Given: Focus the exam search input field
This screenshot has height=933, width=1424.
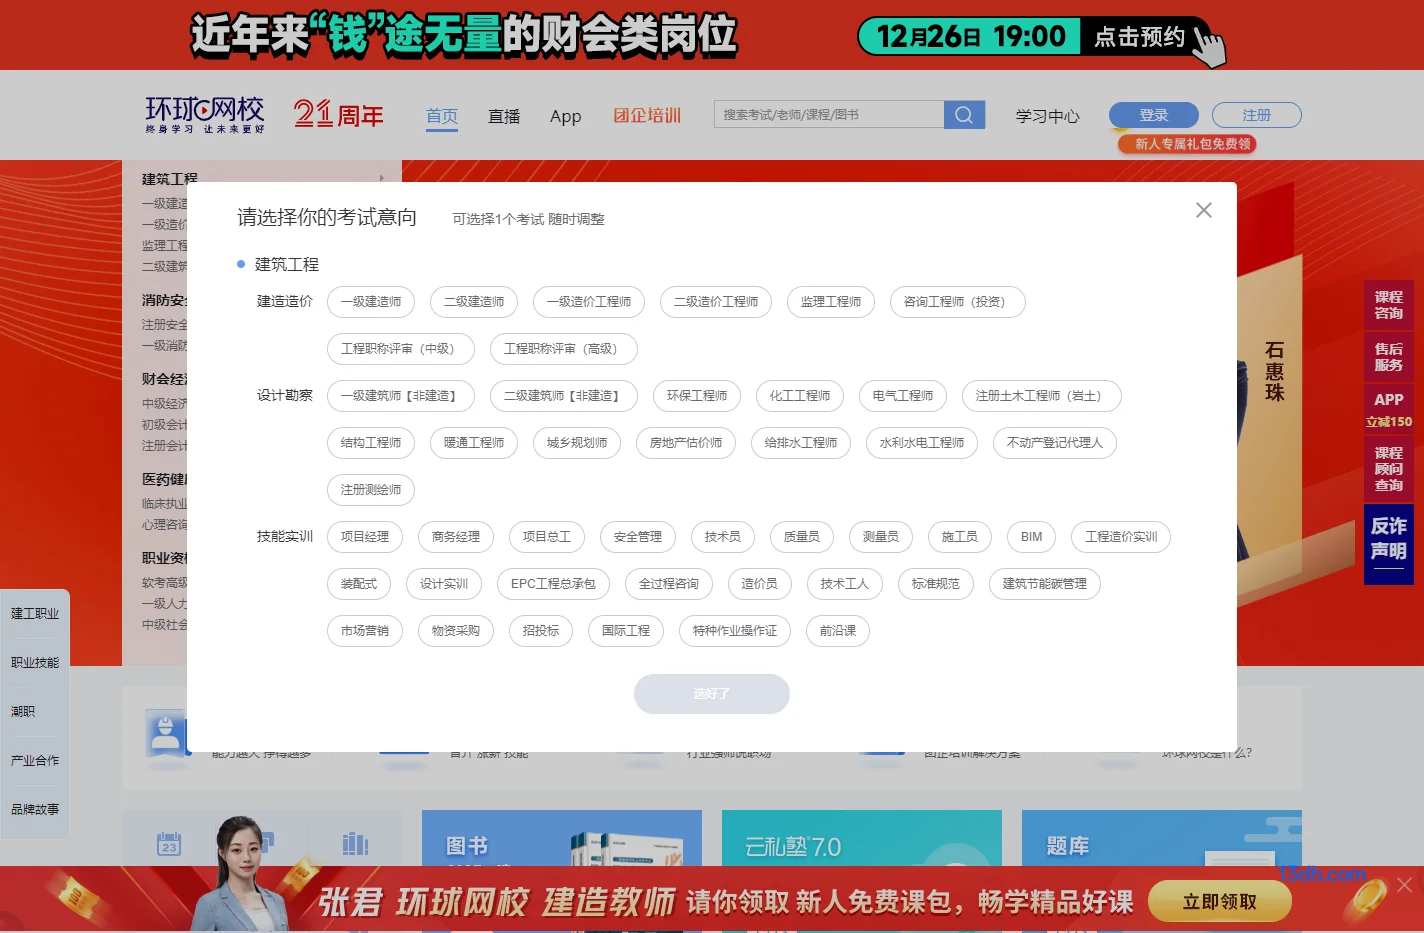Looking at the screenshot, I should click(x=829, y=115).
